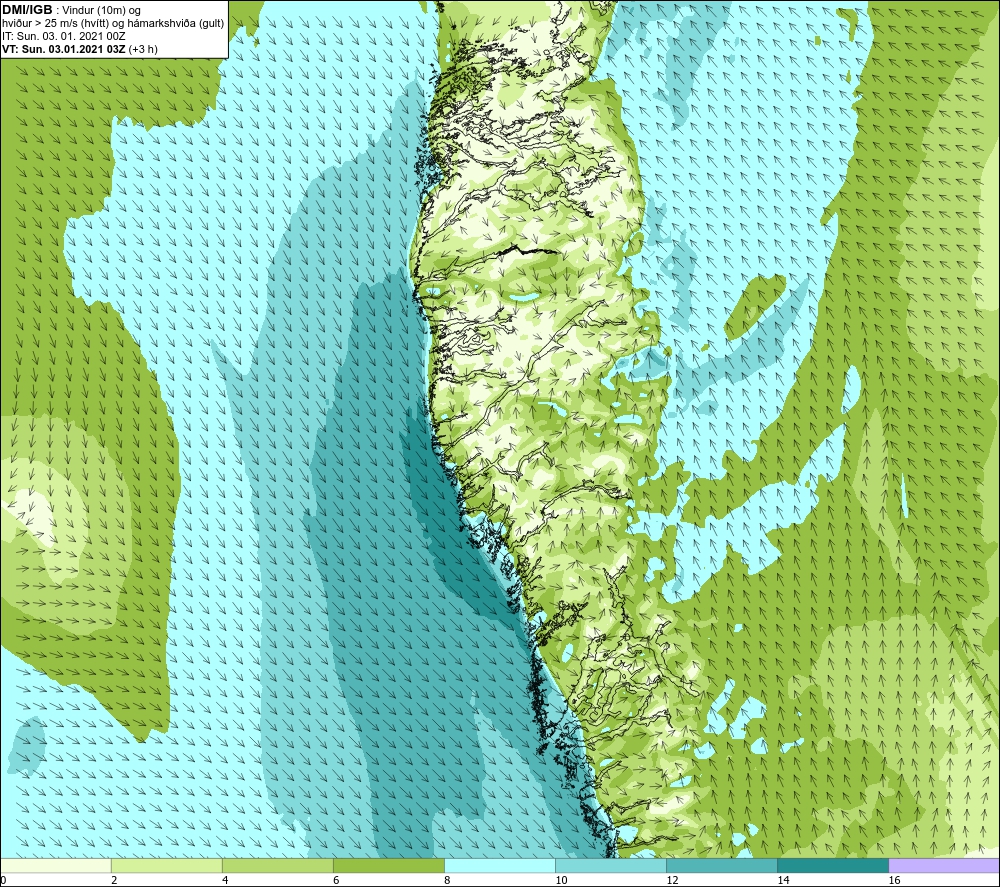Click the legend scale label '4'
1000x887 pixels.
point(225,881)
